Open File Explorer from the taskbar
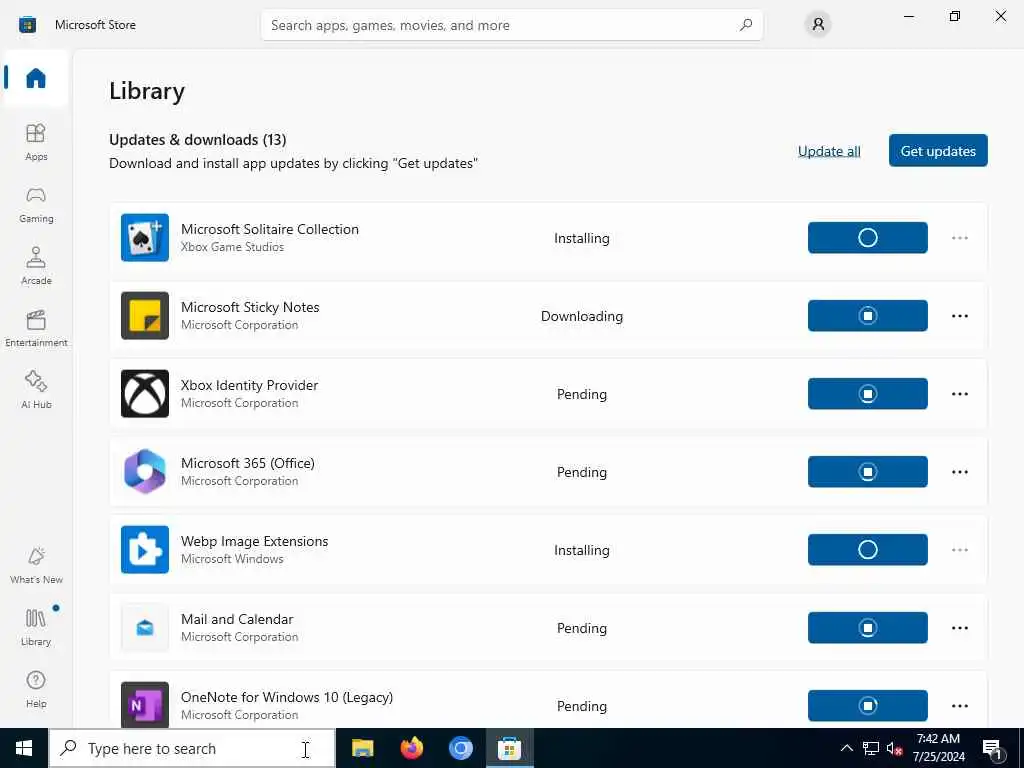Image resolution: width=1024 pixels, height=768 pixels. [x=362, y=748]
